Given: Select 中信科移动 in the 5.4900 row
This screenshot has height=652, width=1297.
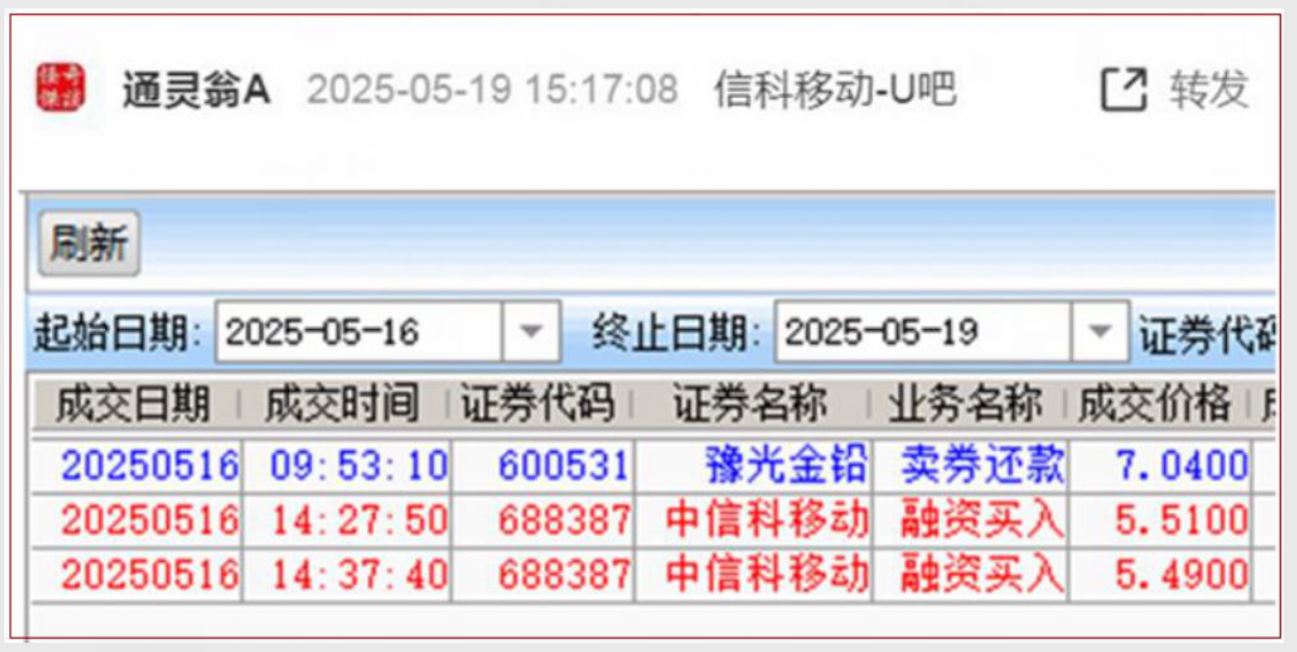Looking at the screenshot, I should [x=754, y=574].
